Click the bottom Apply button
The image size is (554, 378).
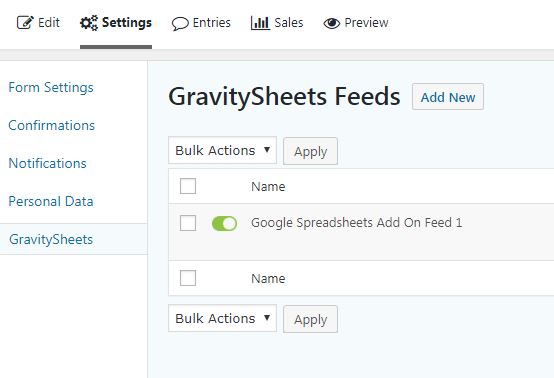310,319
